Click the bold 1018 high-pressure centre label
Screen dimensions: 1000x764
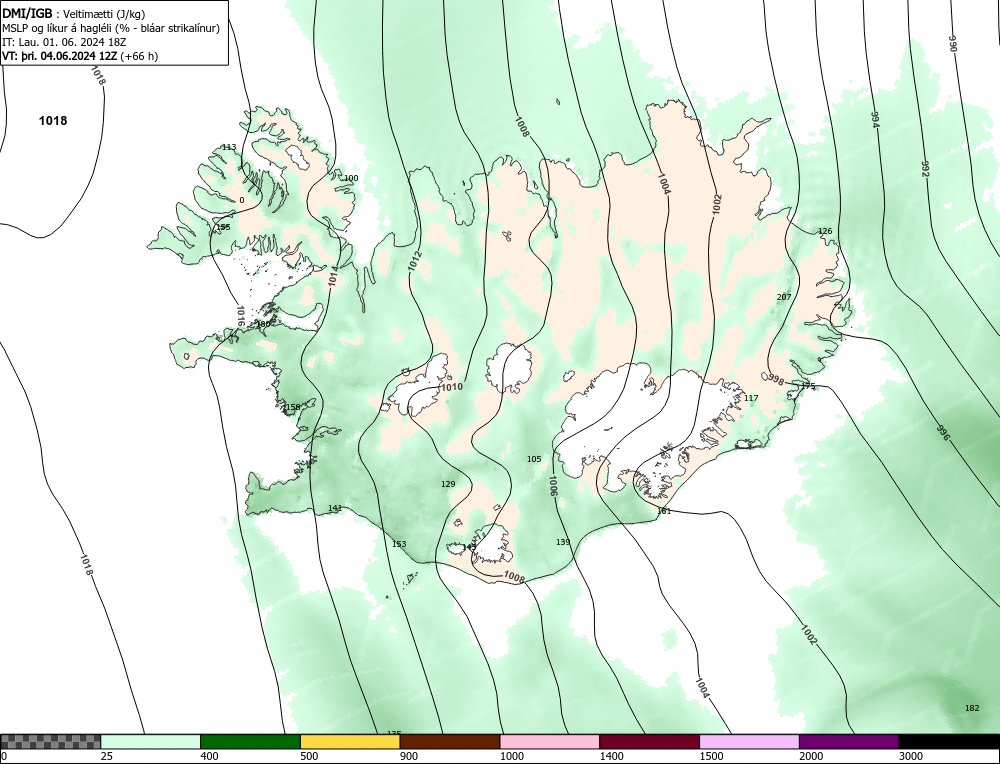click(53, 121)
